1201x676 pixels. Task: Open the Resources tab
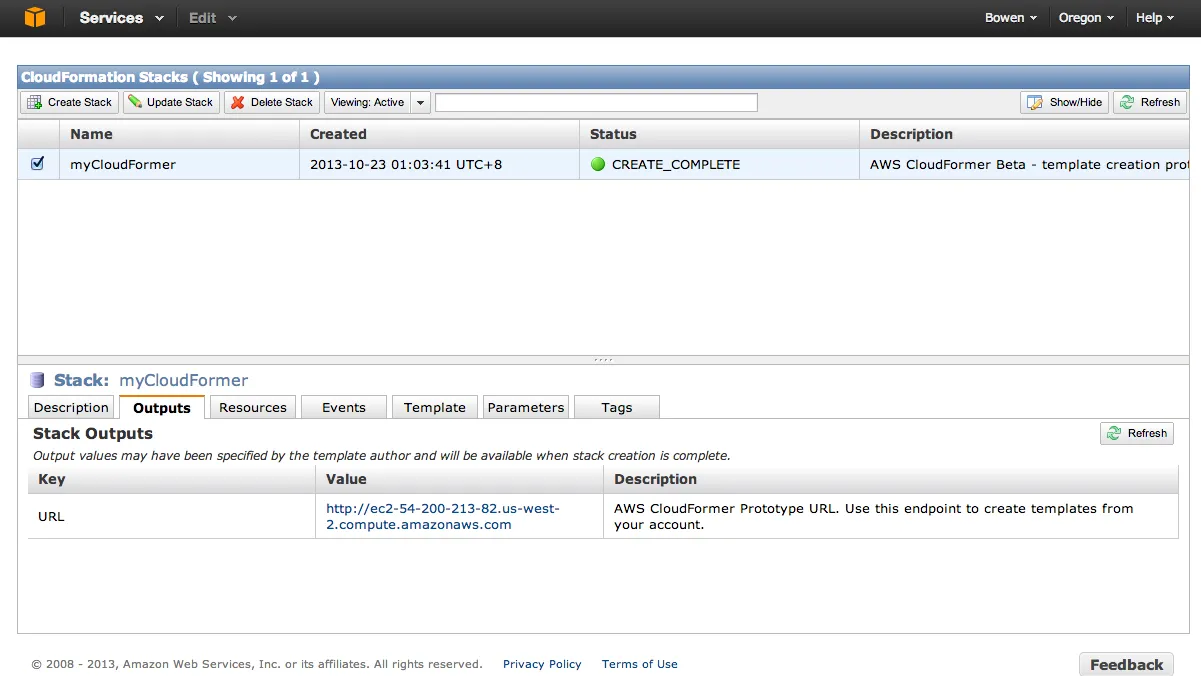tap(253, 407)
